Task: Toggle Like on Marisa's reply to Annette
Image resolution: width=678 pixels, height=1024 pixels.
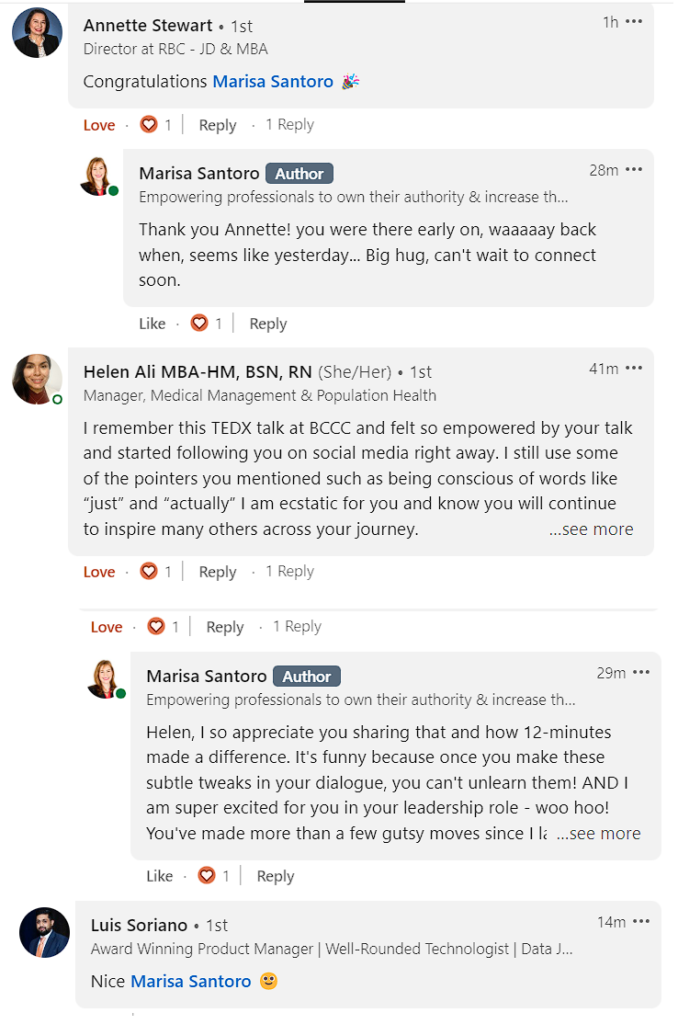Action: pos(152,323)
